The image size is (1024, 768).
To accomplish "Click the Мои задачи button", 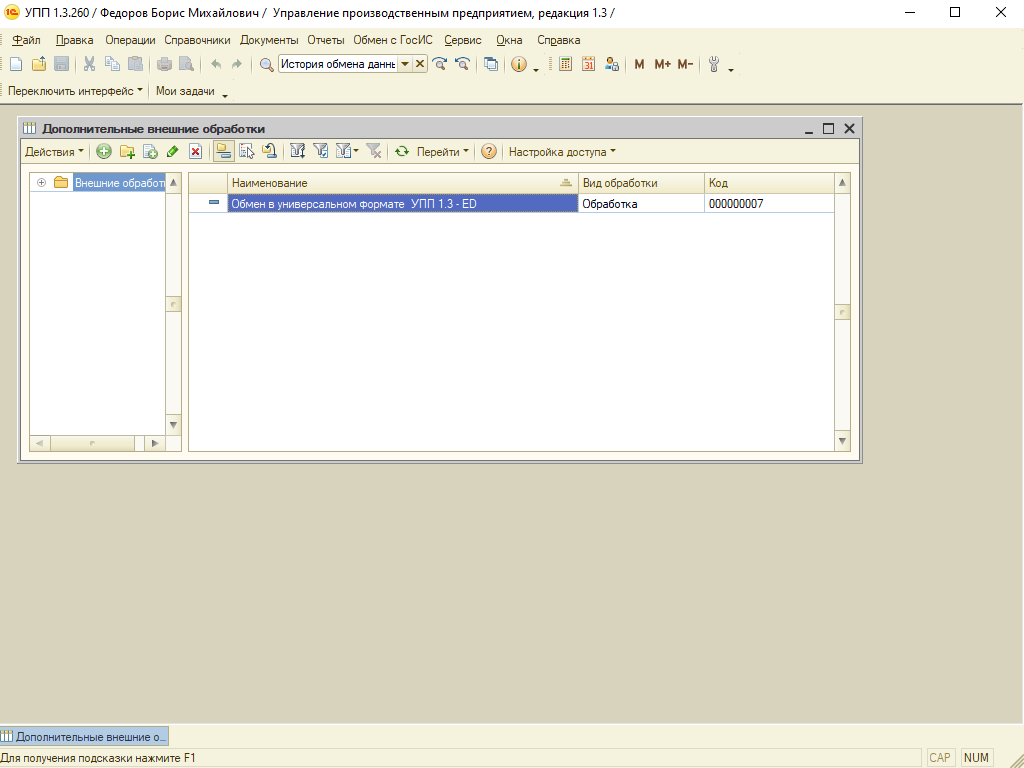I will click(x=185, y=91).
